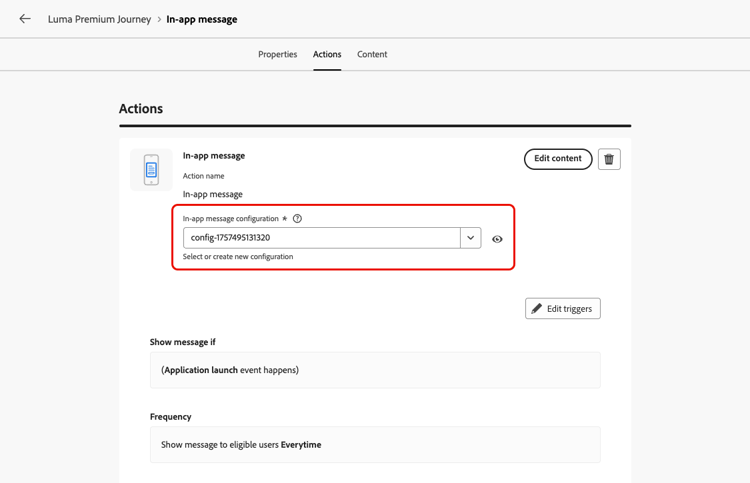This screenshot has width=750, height=483.
Task: Open the Content tab
Action: [x=372, y=54]
